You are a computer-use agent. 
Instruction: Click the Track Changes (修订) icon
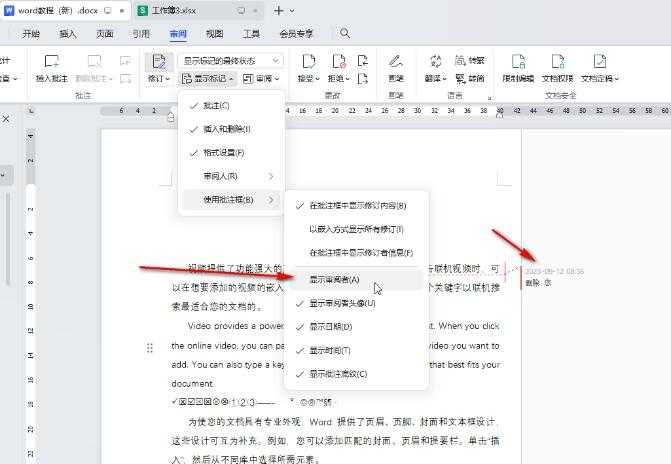click(x=159, y=61)
